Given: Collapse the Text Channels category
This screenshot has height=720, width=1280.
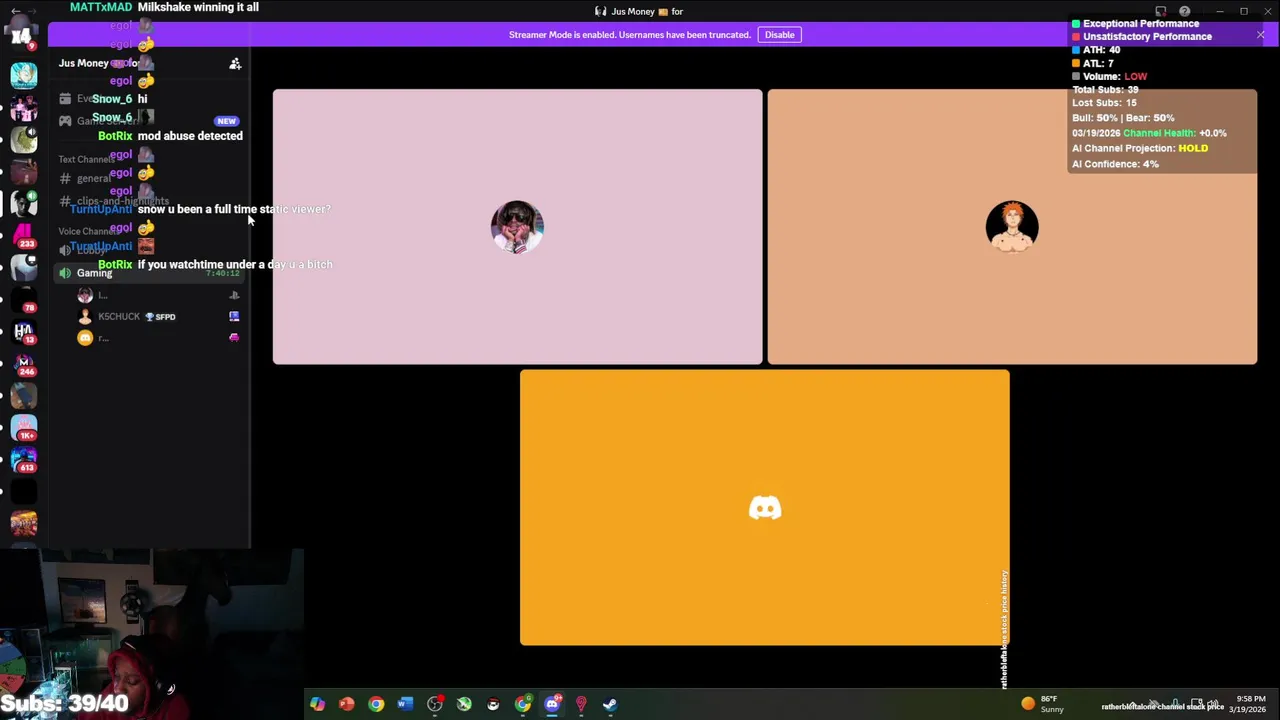Looking at the screenshot, I should [x=86, y=159].
